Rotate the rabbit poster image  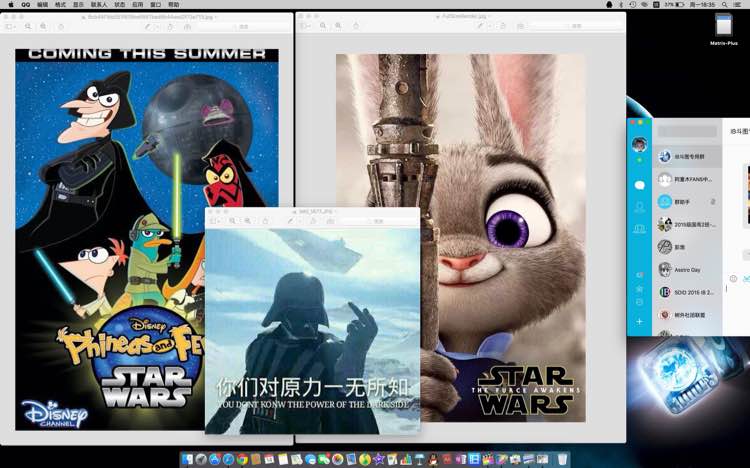(503, 26)
